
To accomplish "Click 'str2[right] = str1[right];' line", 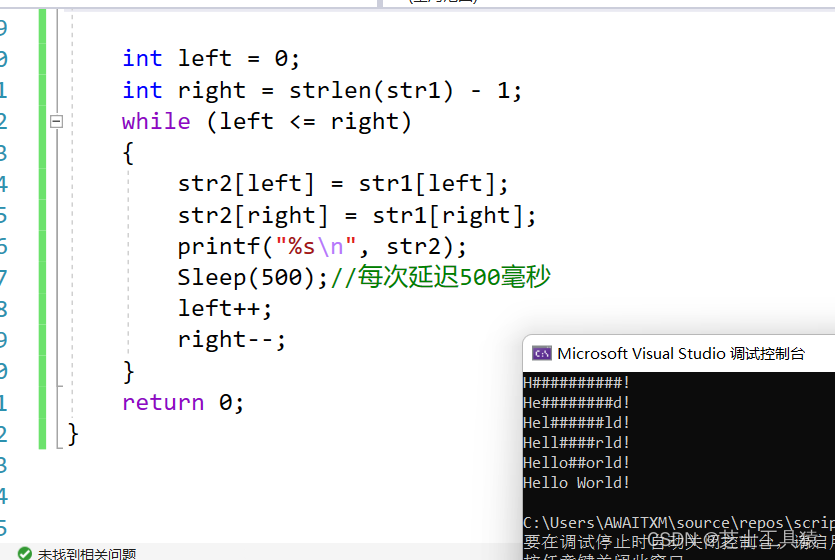I will 357,216.
